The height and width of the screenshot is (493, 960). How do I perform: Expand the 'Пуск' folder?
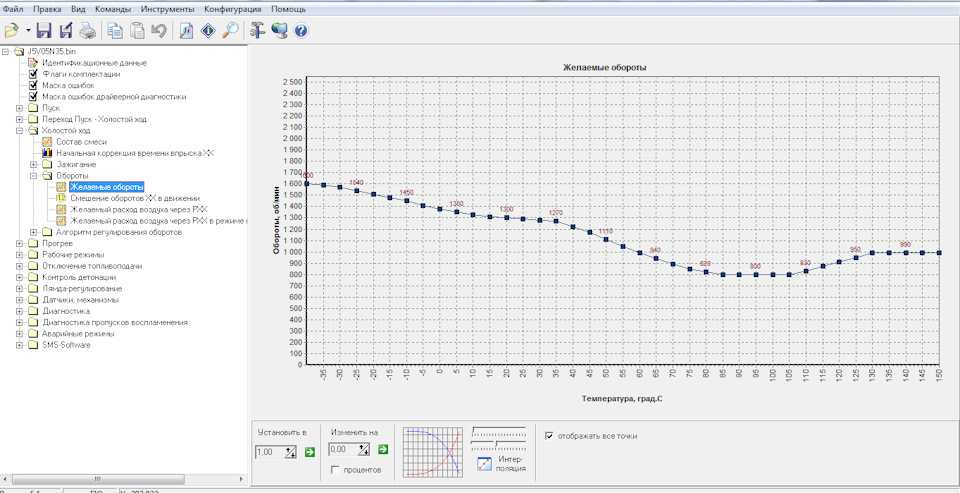pyautogui.click(x=20, y=108)
